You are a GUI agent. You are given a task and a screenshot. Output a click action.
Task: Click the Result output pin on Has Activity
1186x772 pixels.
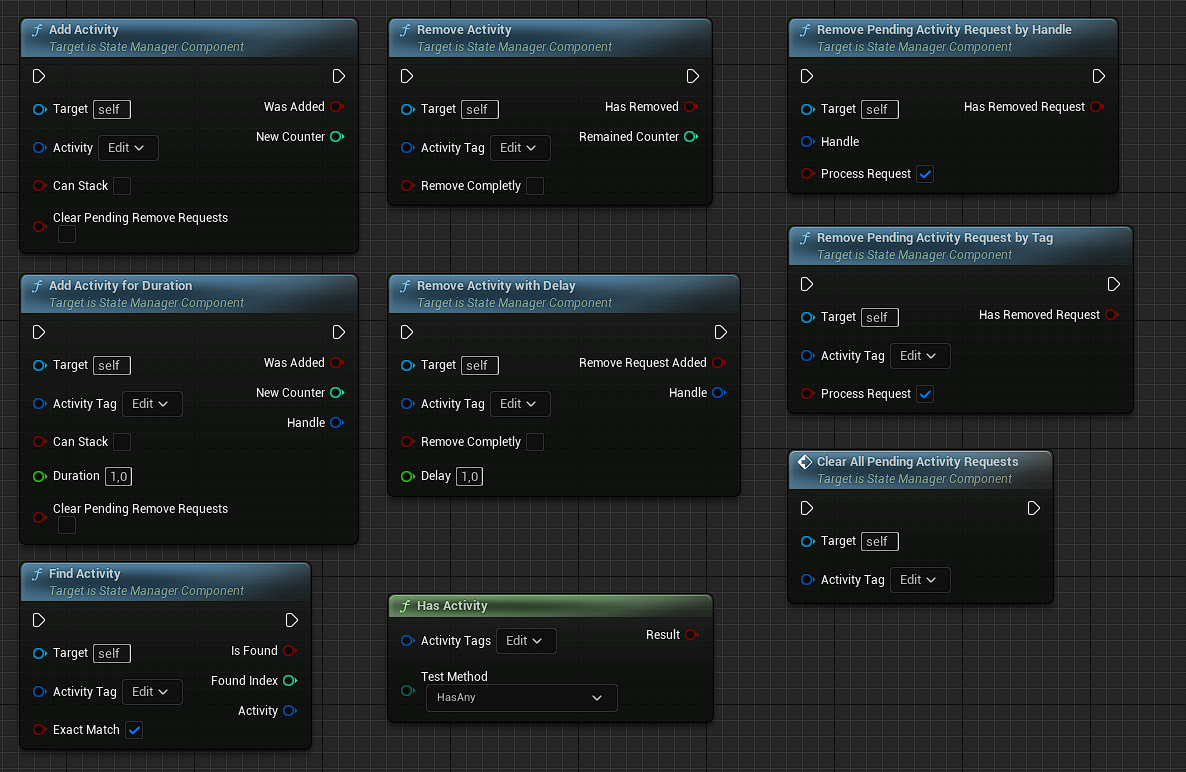coord(691,635)
